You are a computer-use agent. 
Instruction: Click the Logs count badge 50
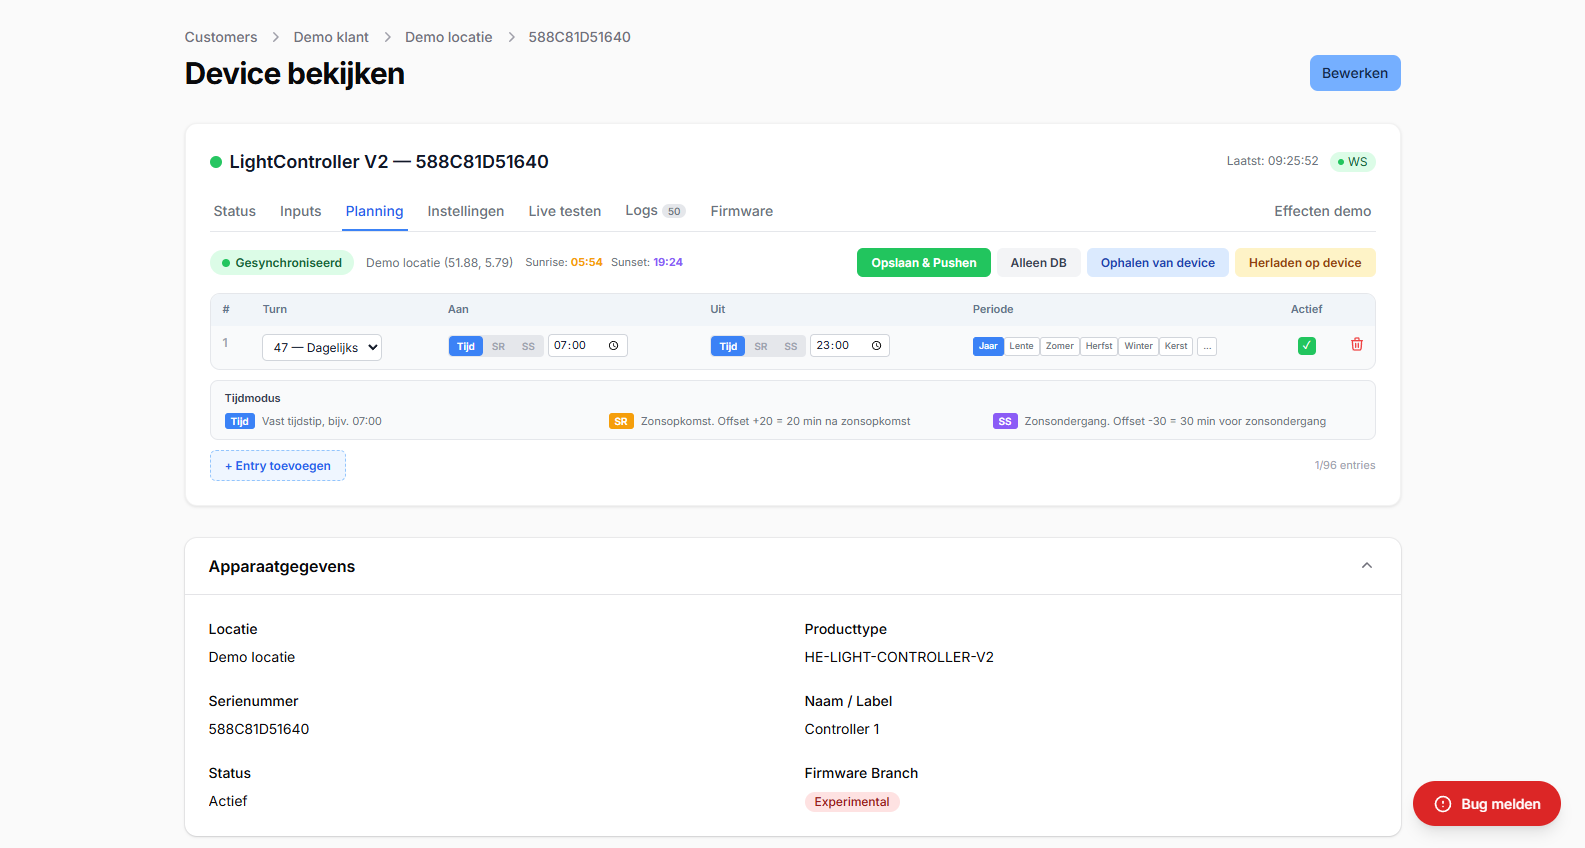[x=674, y=212]
